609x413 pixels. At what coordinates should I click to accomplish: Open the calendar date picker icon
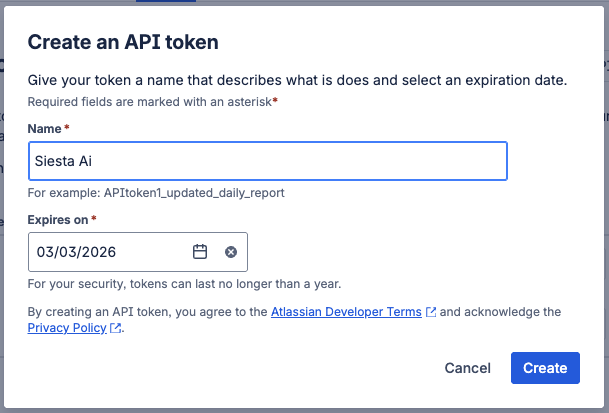click(x=200, y=252)
